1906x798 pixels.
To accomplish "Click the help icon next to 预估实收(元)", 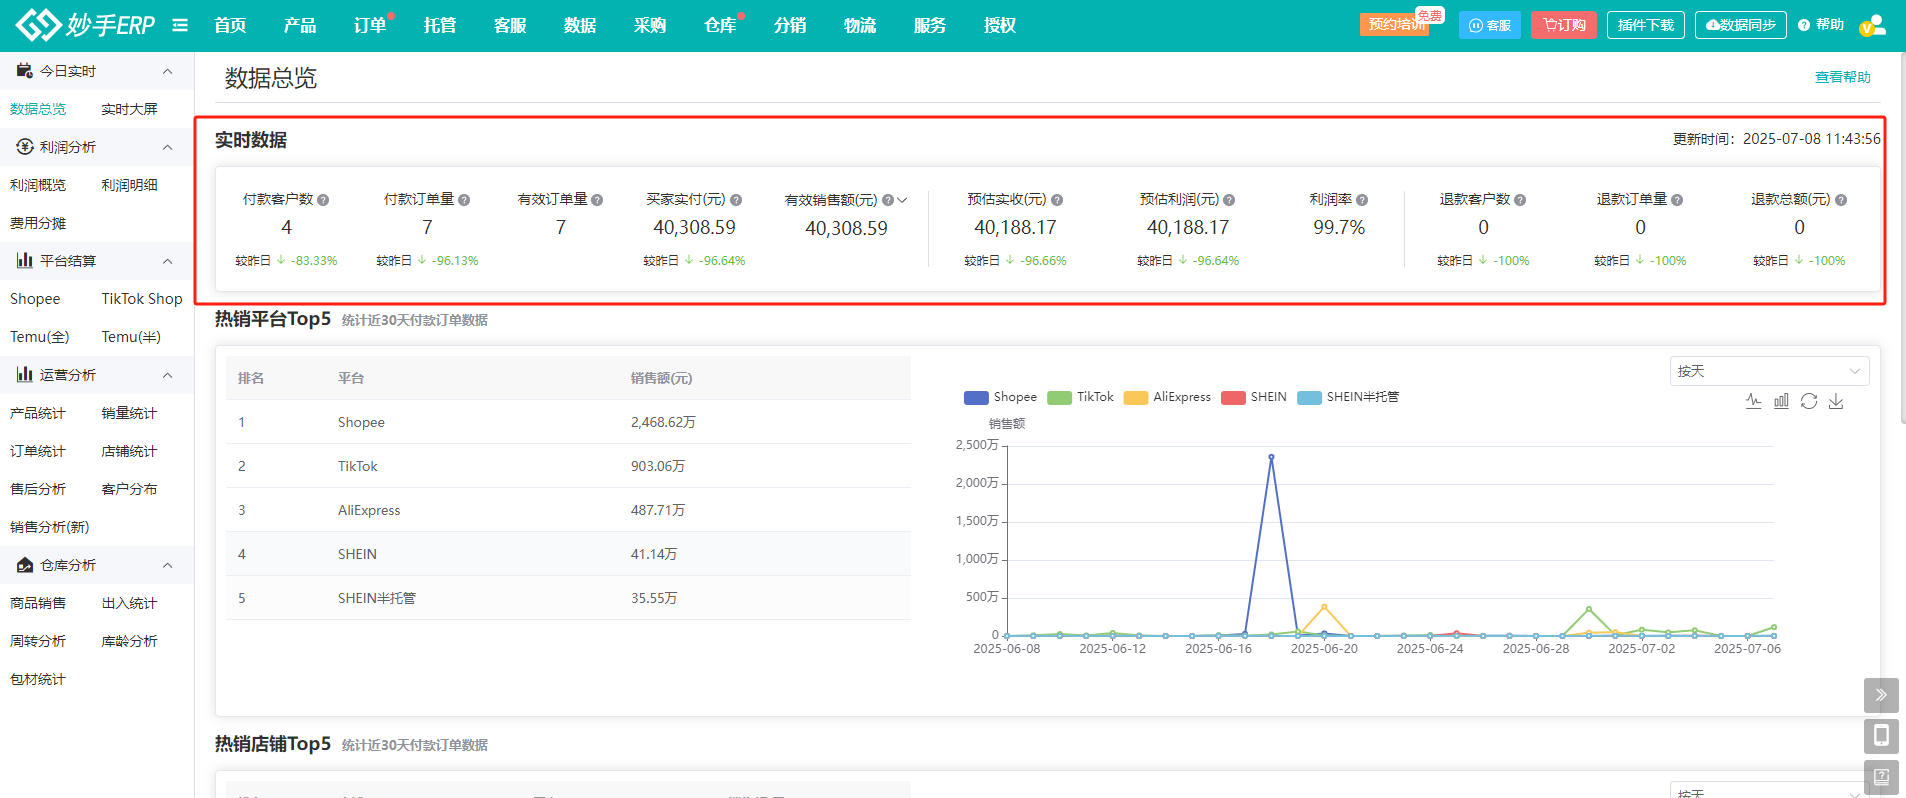I will coord(1057,200).
